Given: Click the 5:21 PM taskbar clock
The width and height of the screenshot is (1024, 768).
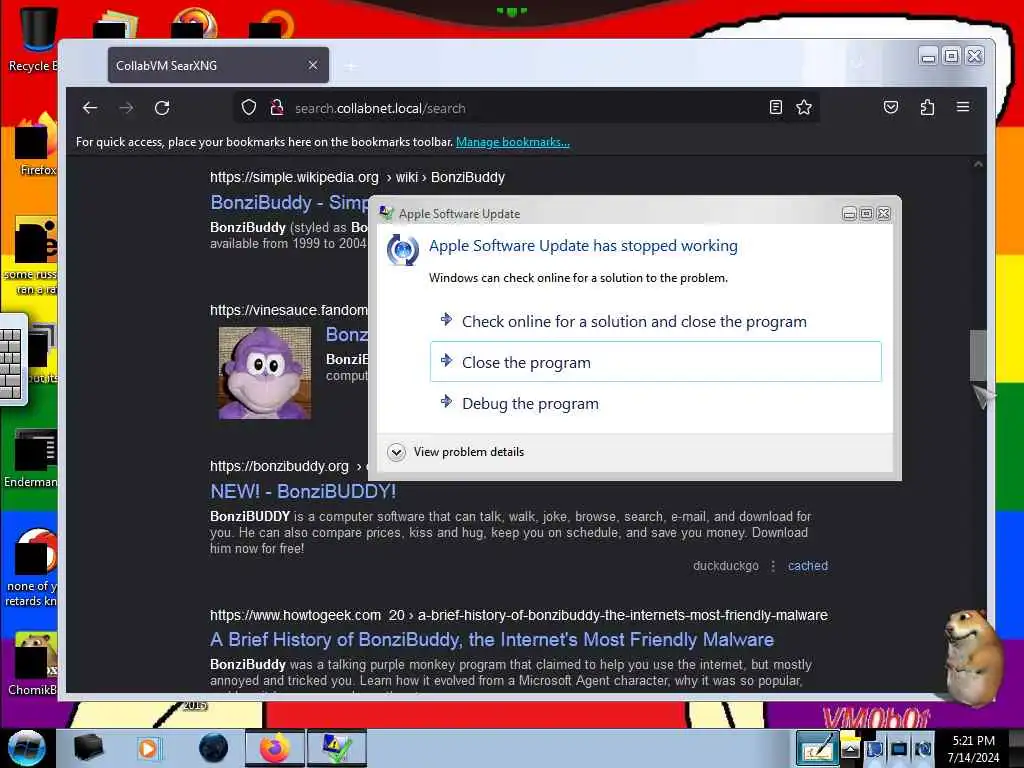Looking at the screenshot, I should (x=973, y=749).
